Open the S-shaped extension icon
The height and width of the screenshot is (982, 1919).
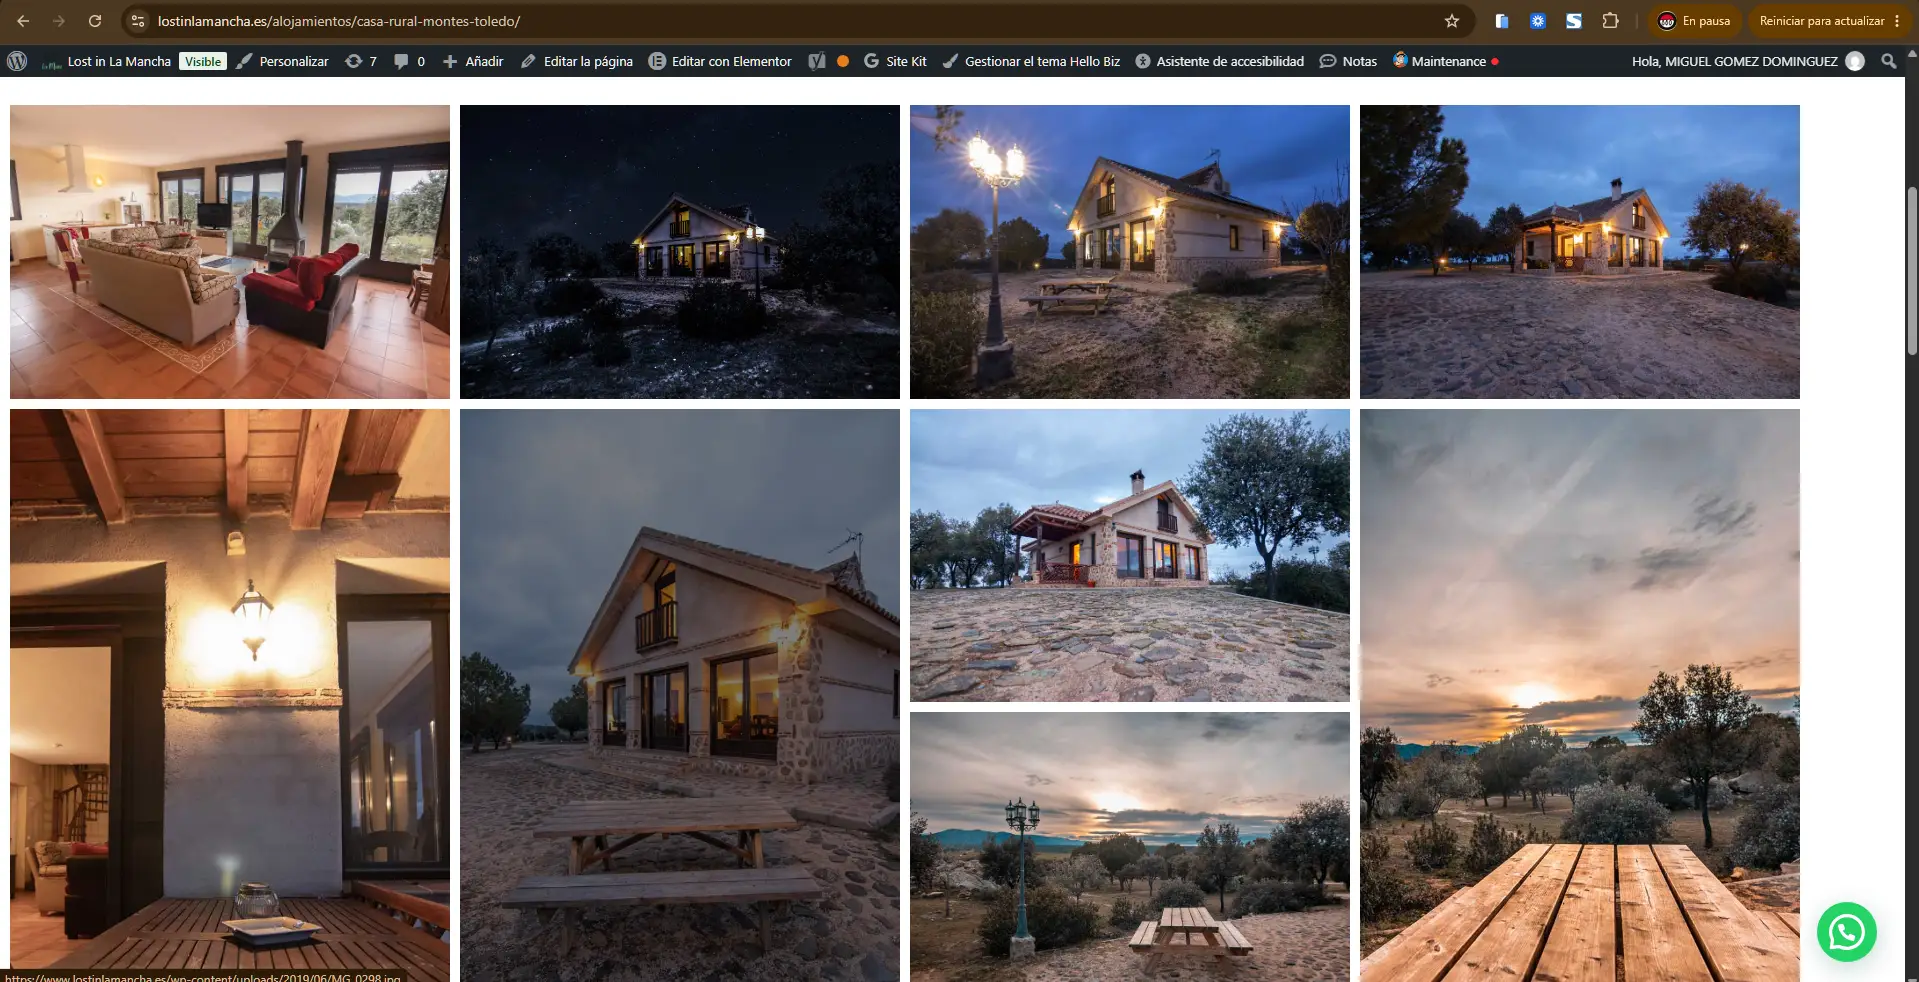pos(1574,21)
